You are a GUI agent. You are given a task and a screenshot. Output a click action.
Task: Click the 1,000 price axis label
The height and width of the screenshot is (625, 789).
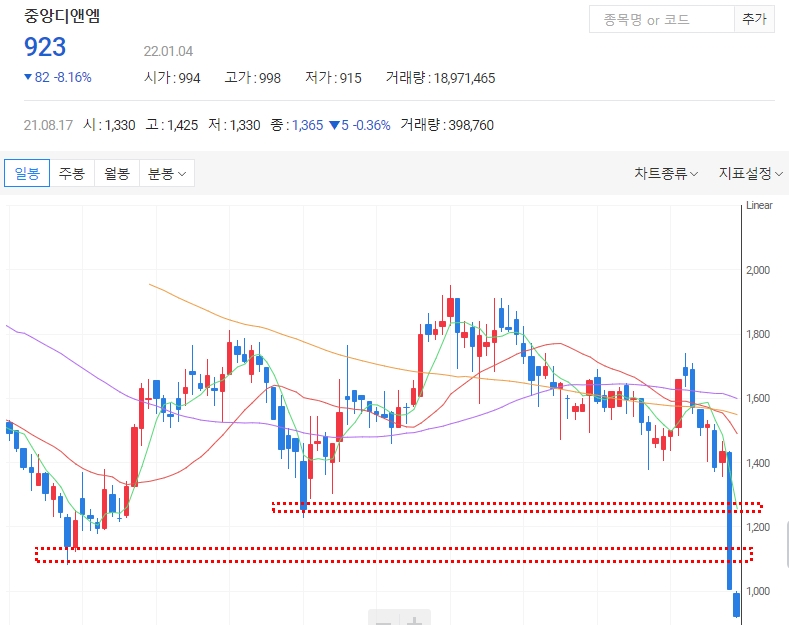758,591
